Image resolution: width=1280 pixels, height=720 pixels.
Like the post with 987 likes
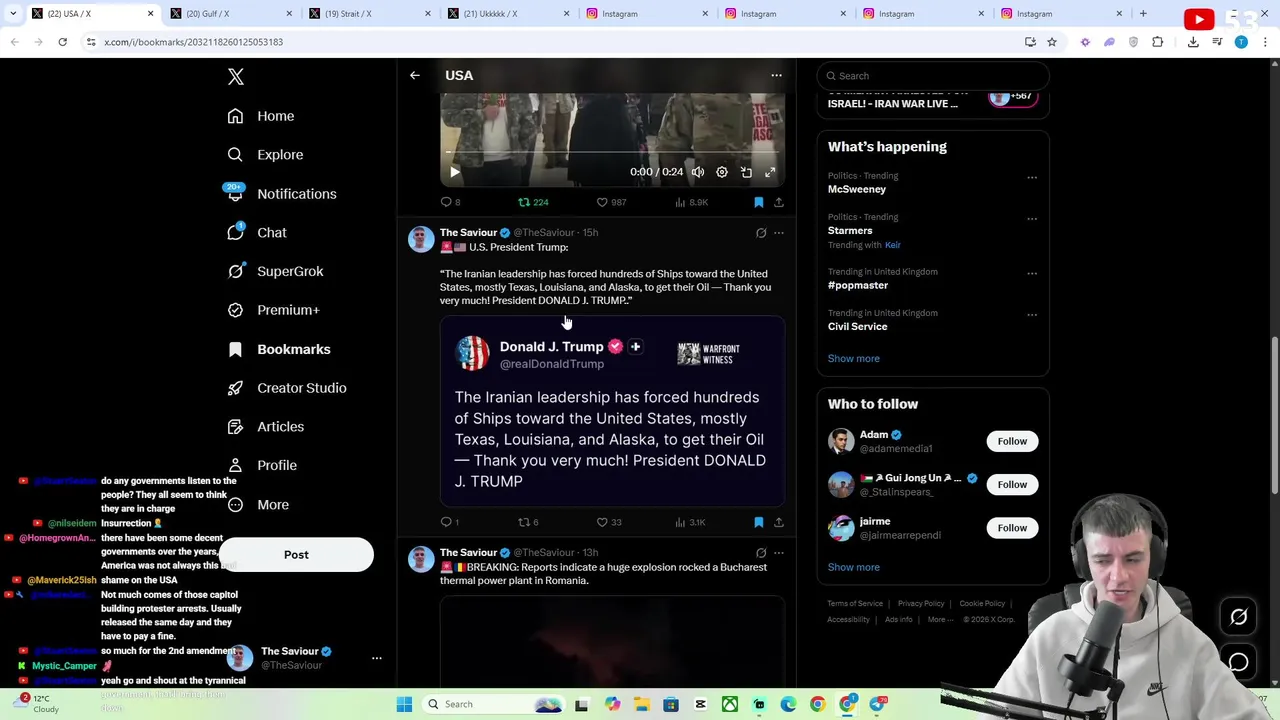pyautogui.click(x=611, y=202)
